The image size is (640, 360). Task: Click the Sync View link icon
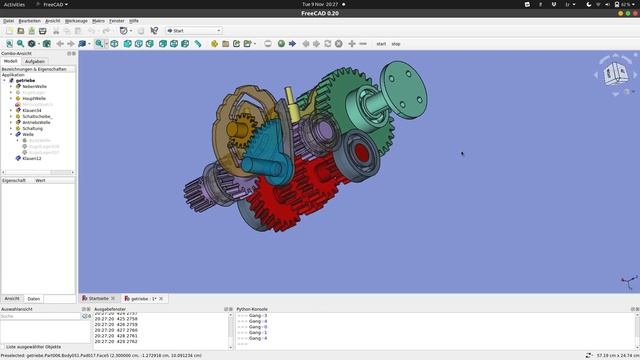coord(82,44)
